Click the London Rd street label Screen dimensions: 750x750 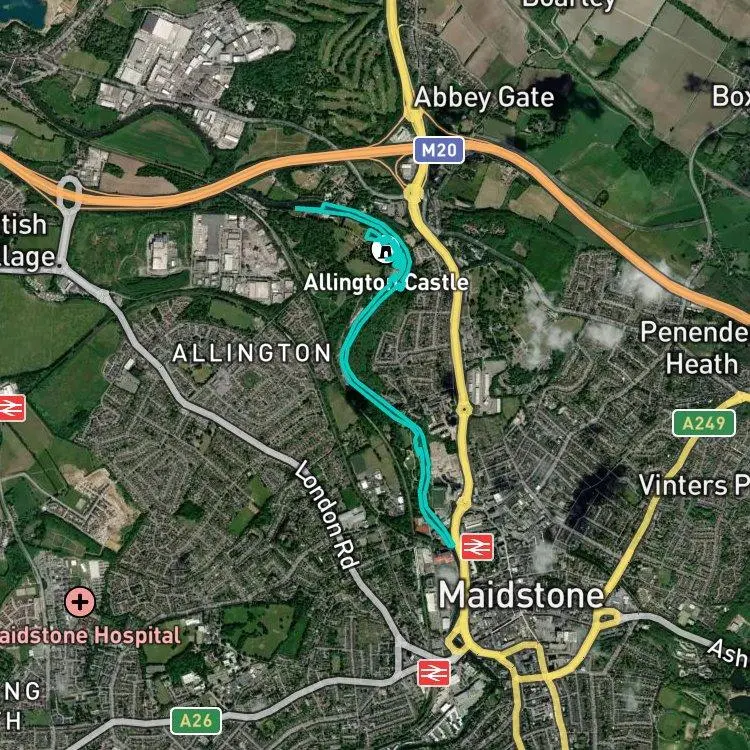[x=326, y=515]
